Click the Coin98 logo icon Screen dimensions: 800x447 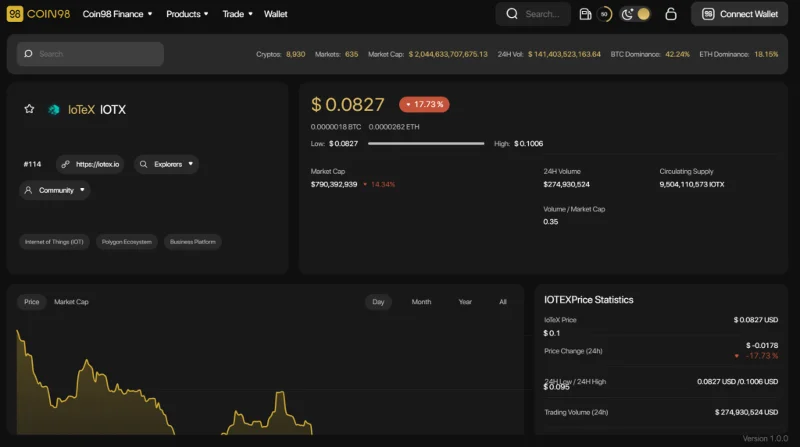(x=15, y=14)
